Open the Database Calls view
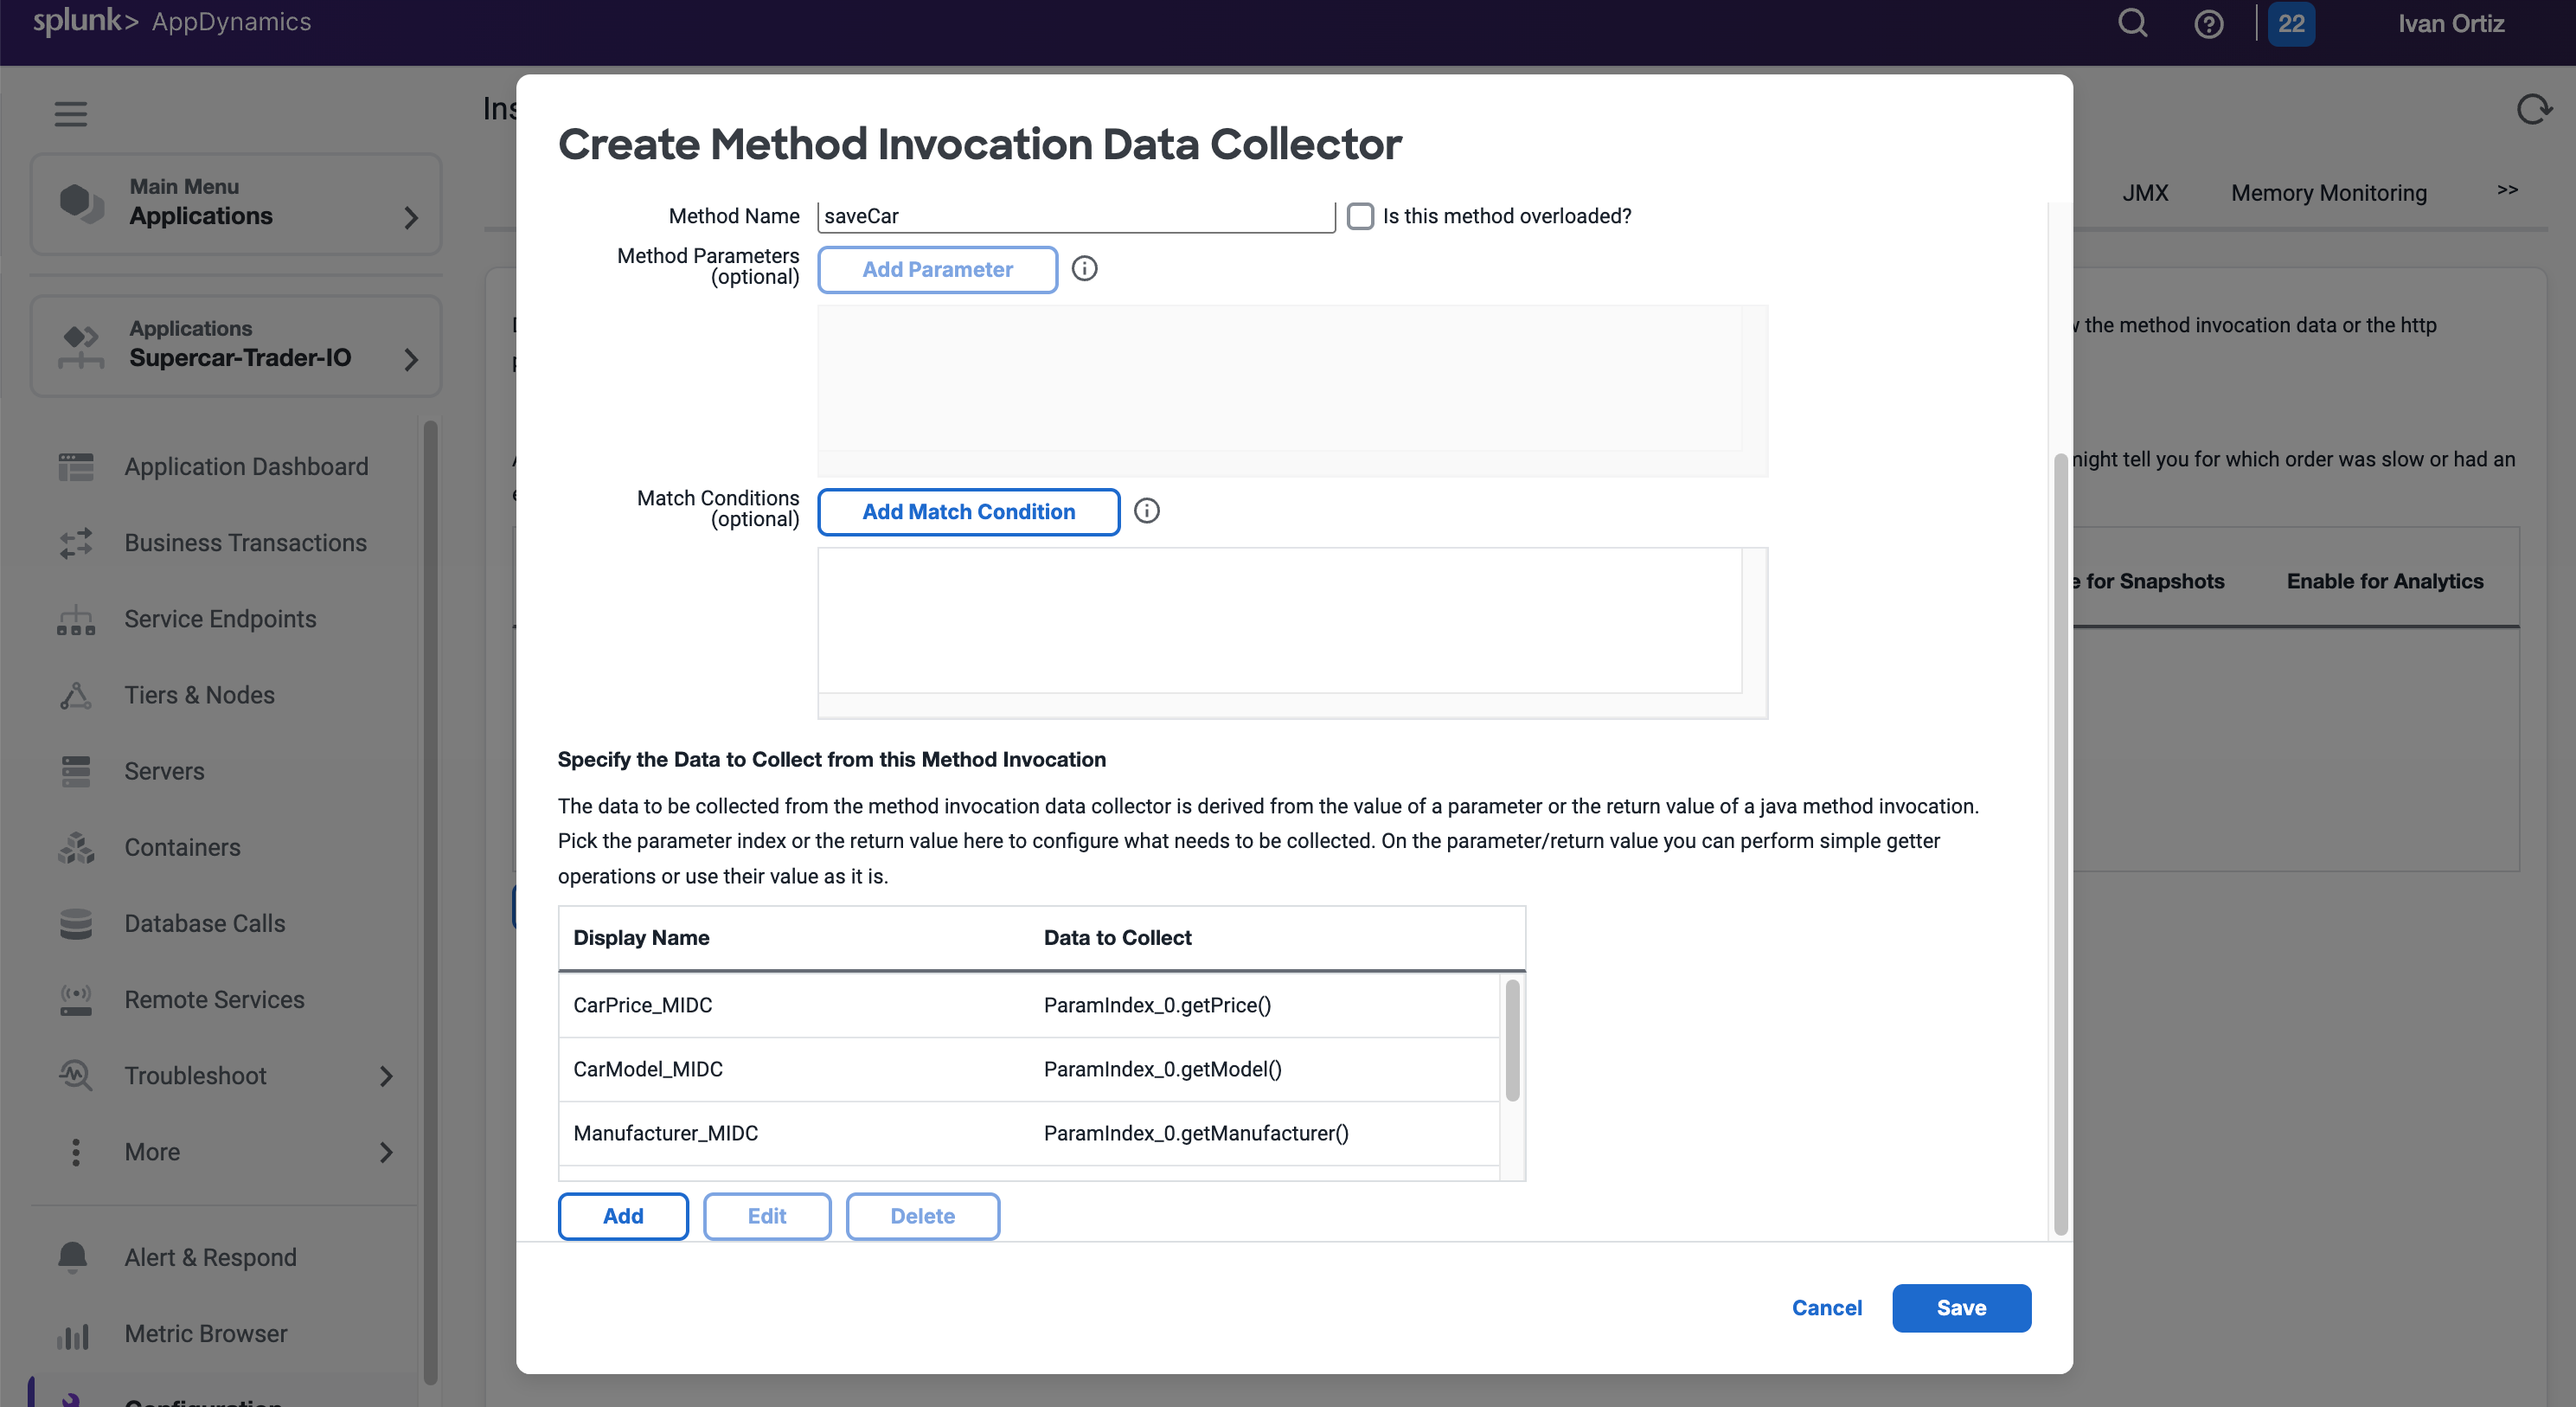The image size is (2576, 1407). point(204,923)
